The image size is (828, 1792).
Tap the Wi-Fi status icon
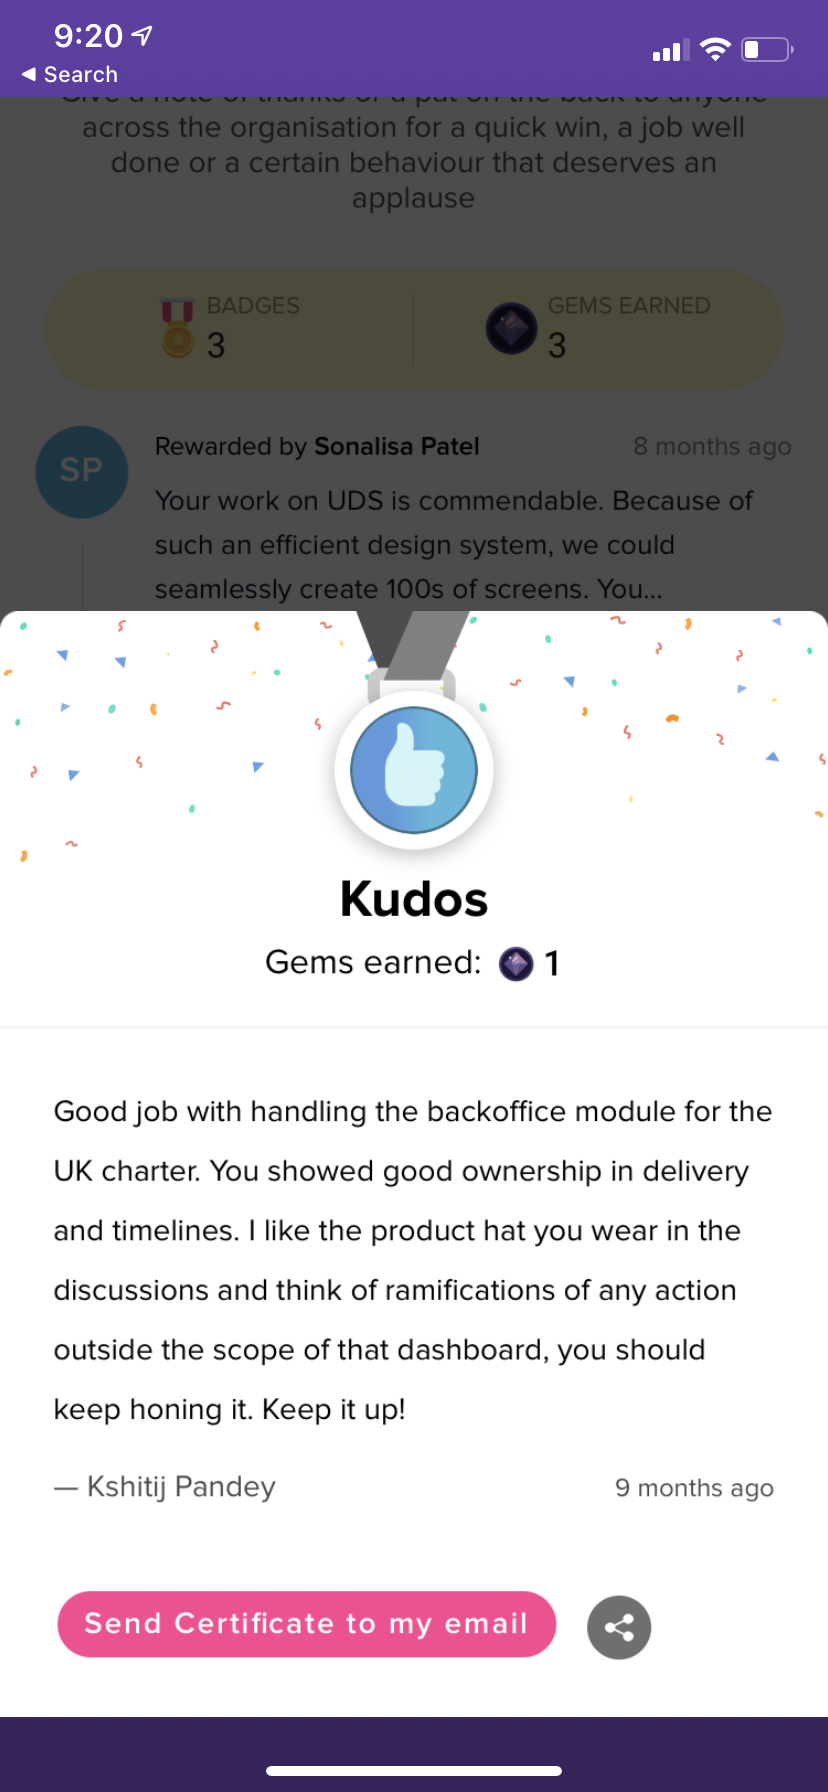click(x=715, y=50)
